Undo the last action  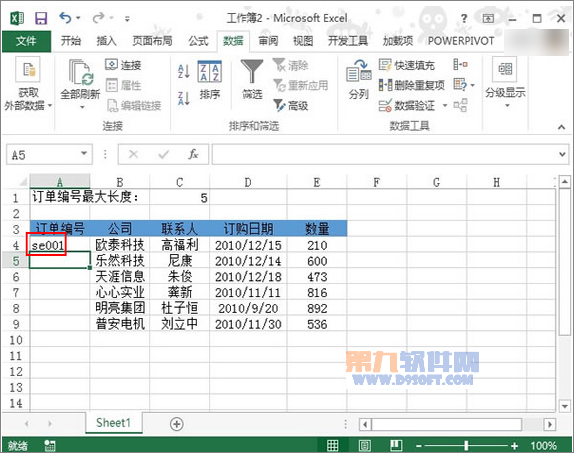[65, 17]
